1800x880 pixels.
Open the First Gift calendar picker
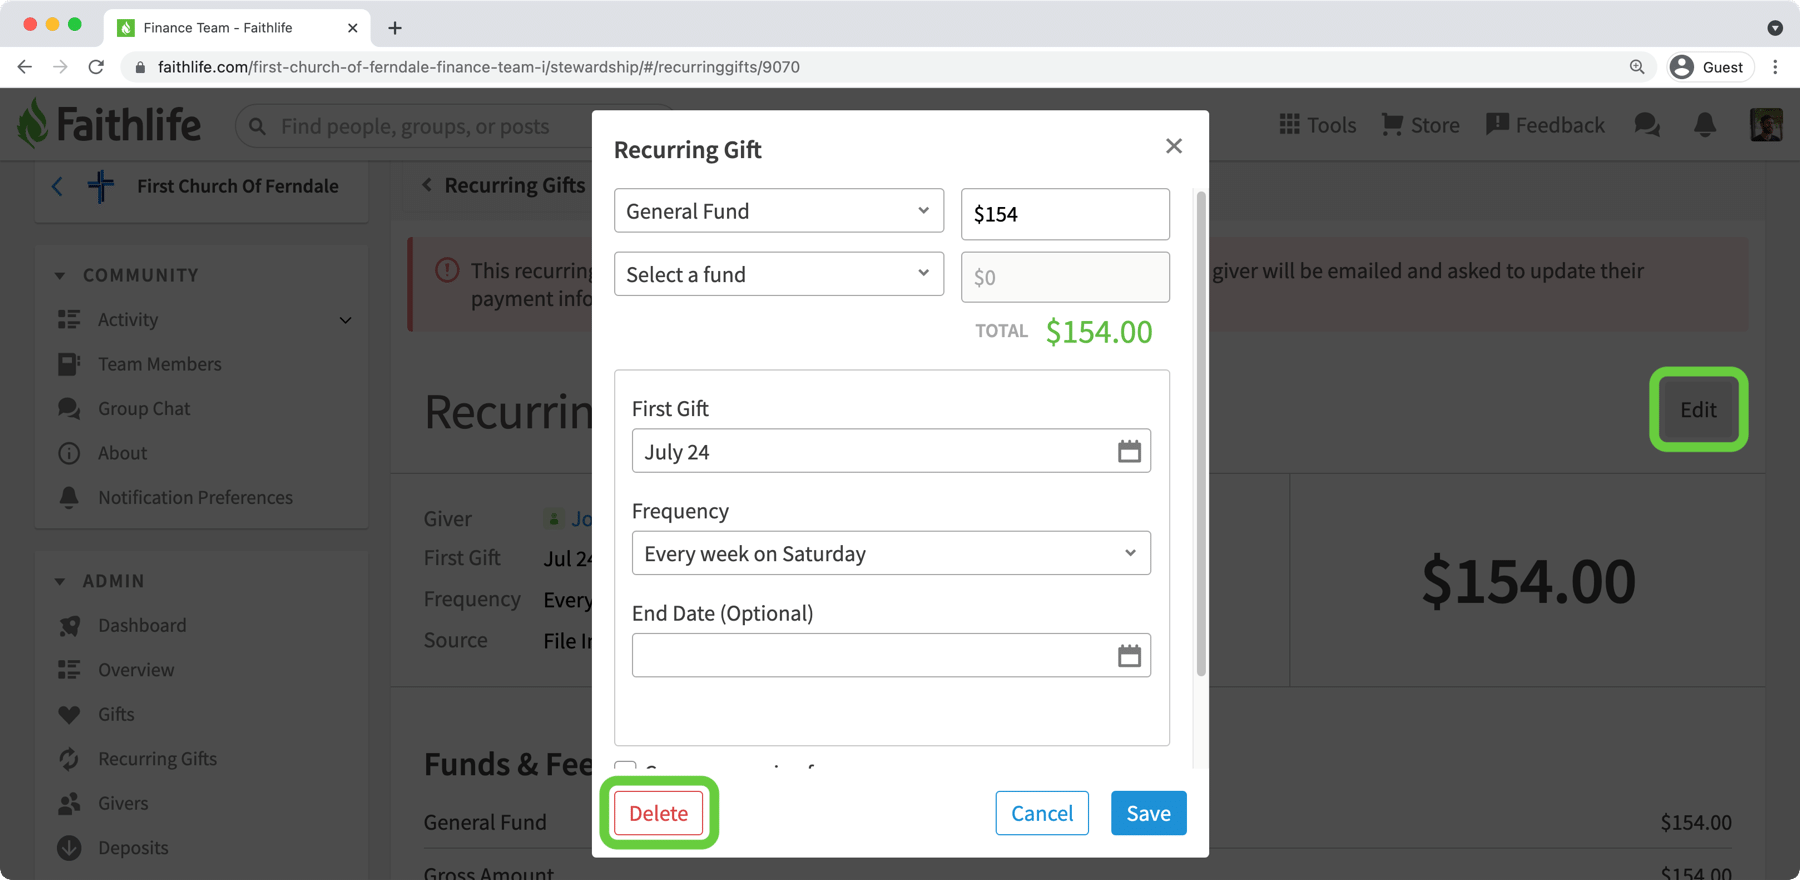(1129, 452)
